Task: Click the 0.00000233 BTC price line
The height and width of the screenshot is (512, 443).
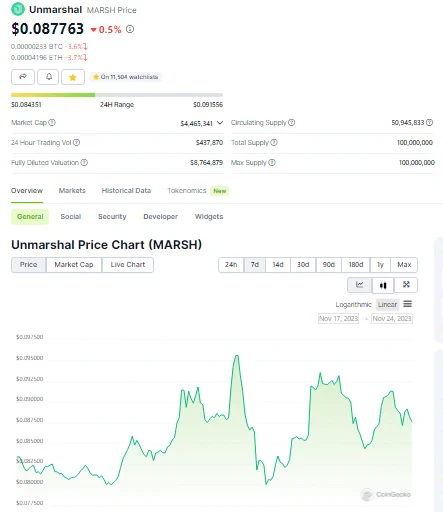Action: 49,46
